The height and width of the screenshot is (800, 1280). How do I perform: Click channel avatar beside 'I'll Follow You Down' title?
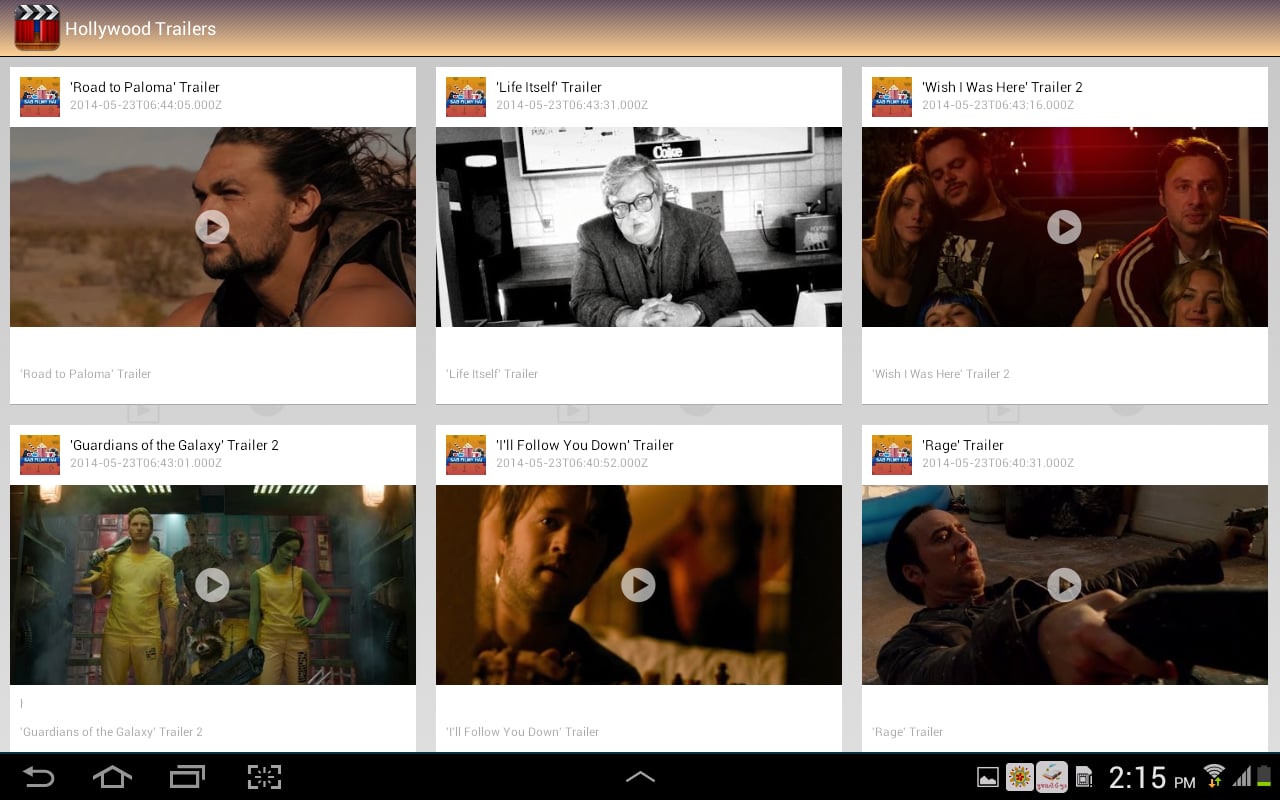coord(466,455)
